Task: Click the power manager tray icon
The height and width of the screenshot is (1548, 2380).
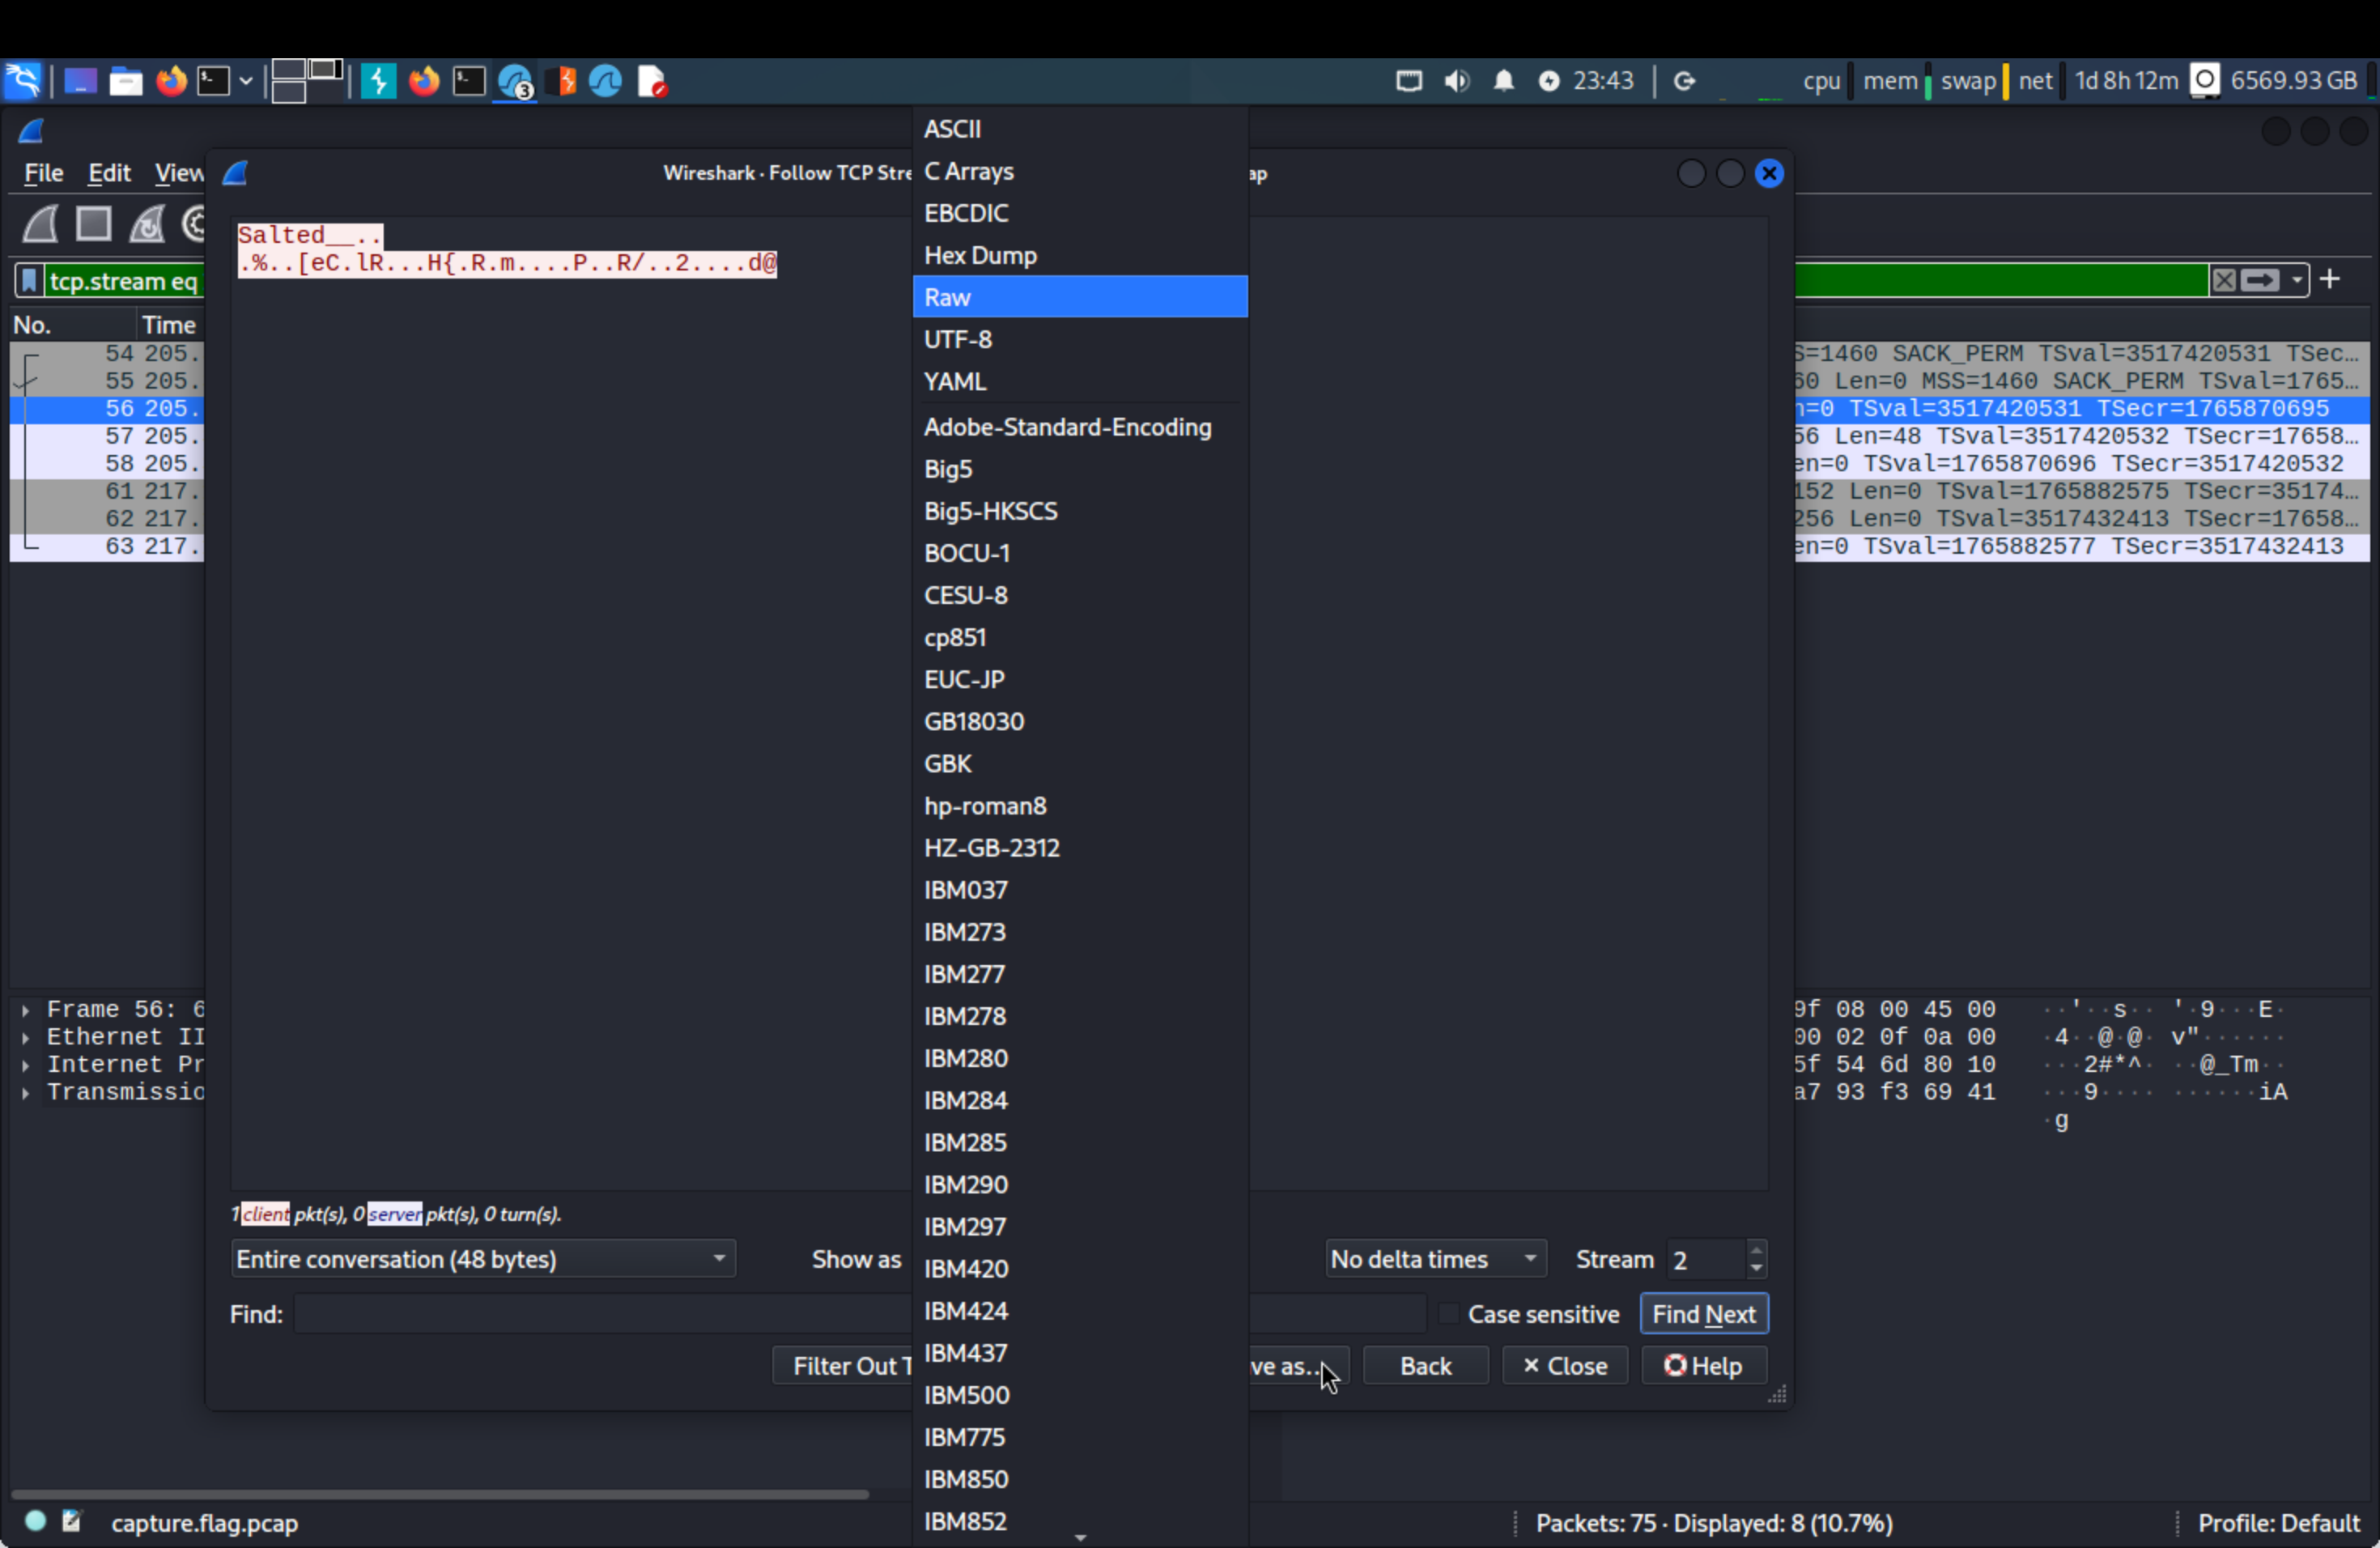Action: (1548, 81)
